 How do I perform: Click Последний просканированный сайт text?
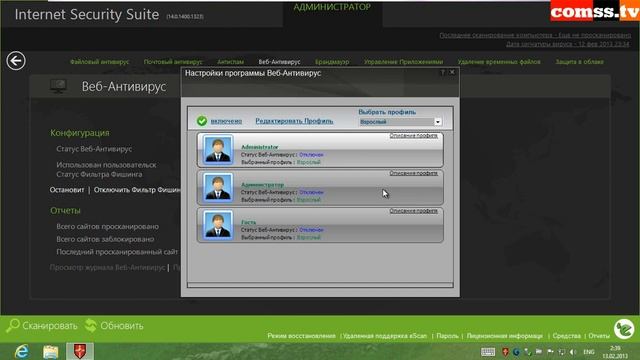(x=117, y=252)
